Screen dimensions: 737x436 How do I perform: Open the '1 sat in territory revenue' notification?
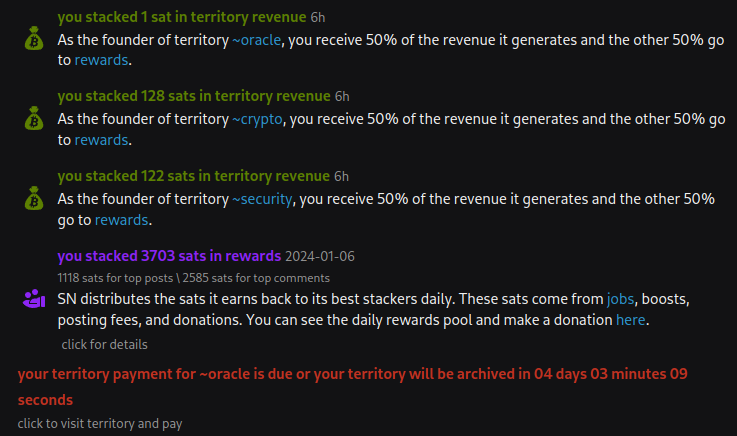182,17
